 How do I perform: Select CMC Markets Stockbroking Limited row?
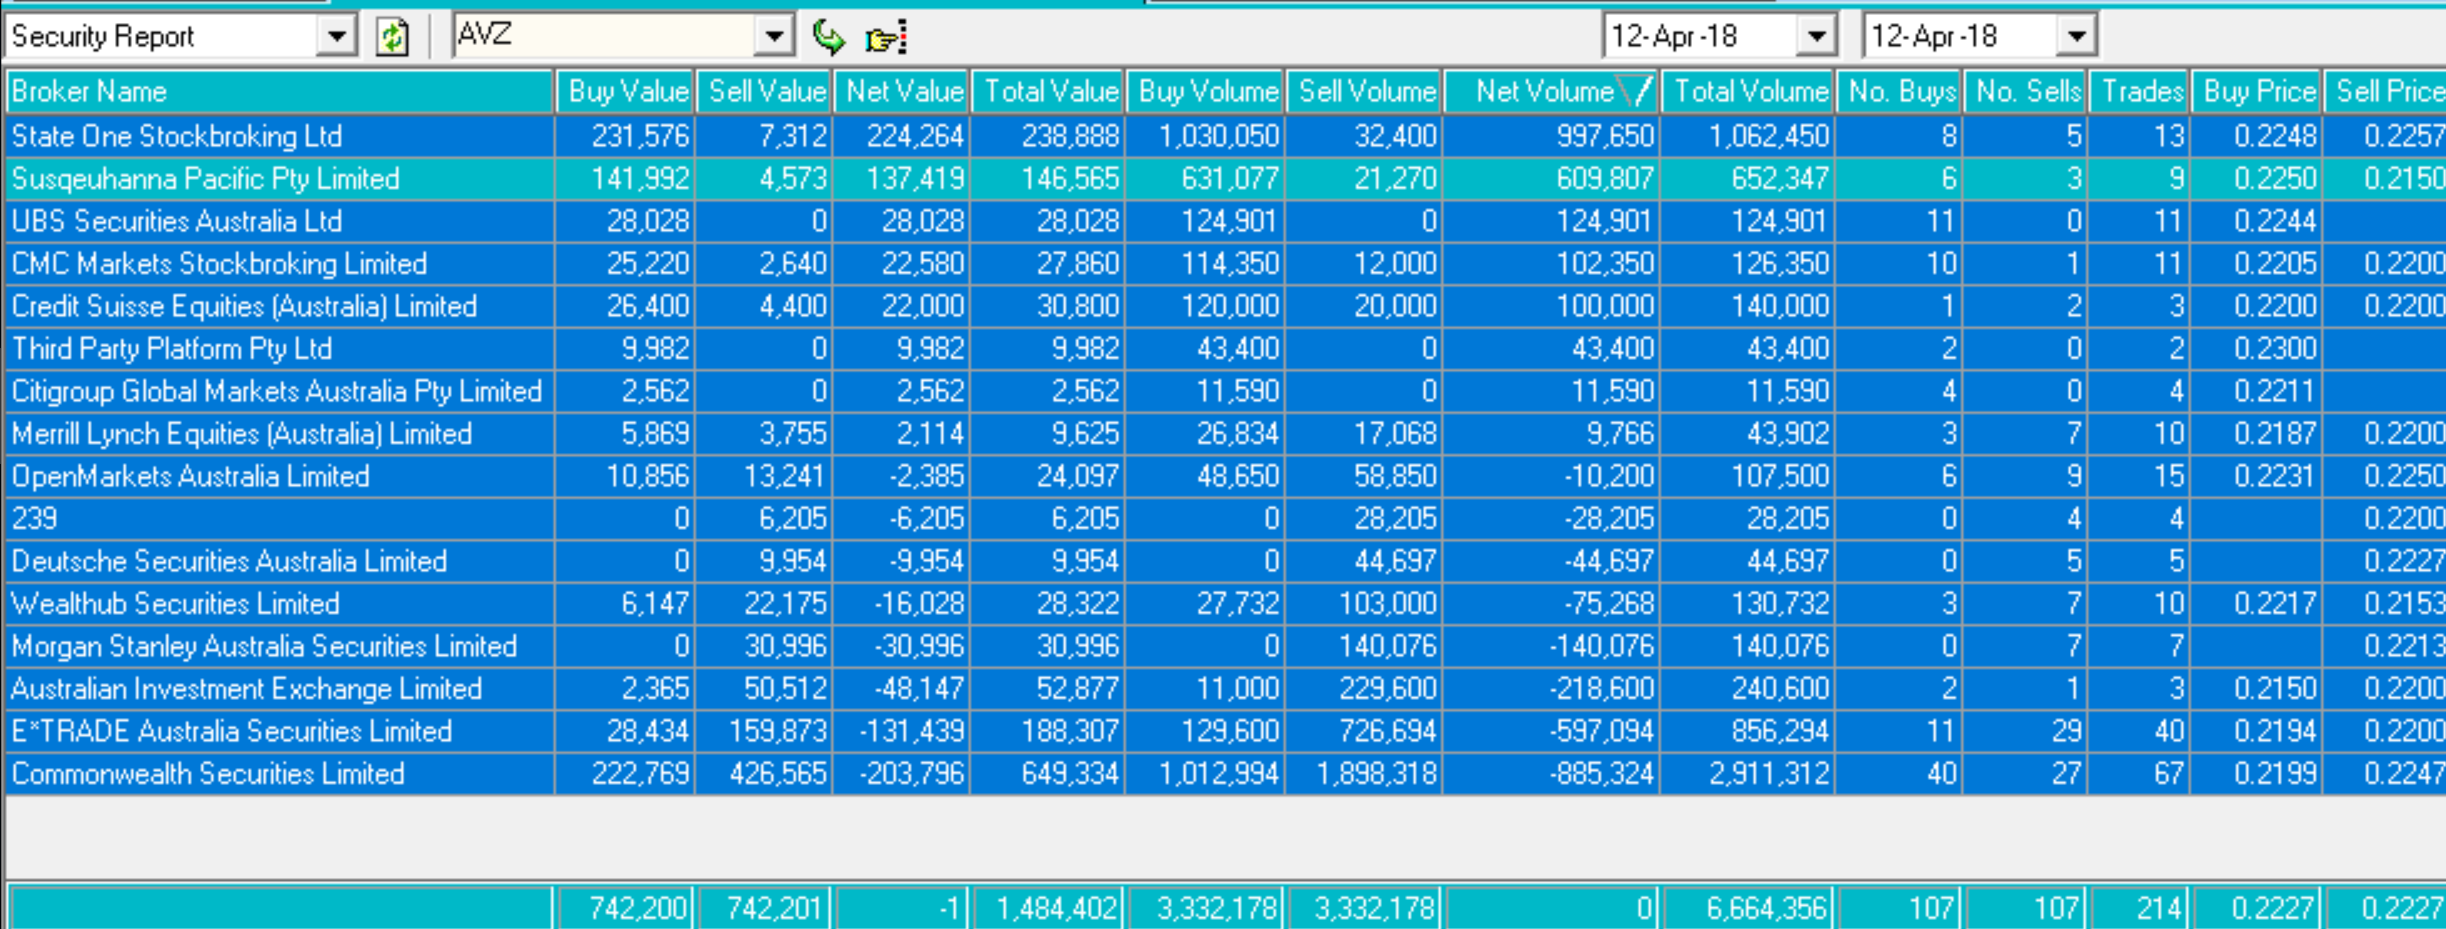(1226, 264)
